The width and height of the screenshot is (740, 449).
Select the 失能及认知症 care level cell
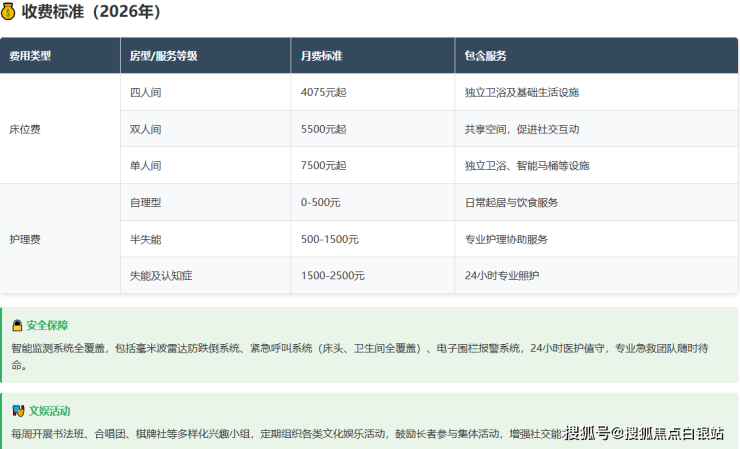[160, 275]
